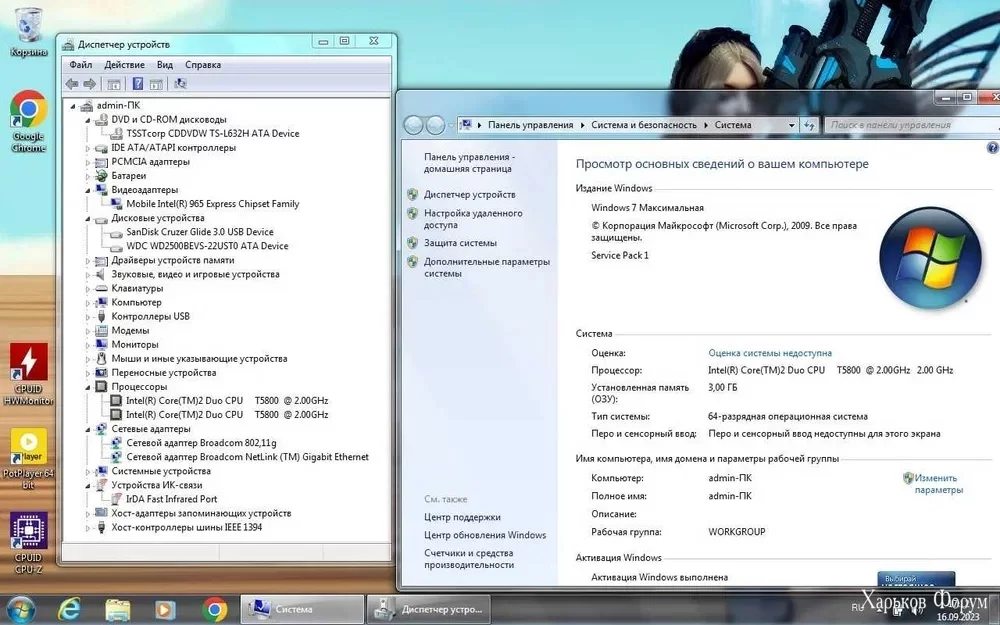Open Chrome from the taskbar

tap(214, 610)
